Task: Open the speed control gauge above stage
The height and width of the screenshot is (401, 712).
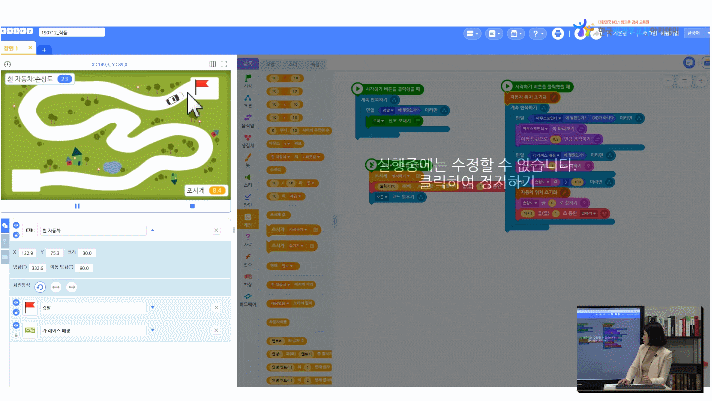Action: click(7, 64)
